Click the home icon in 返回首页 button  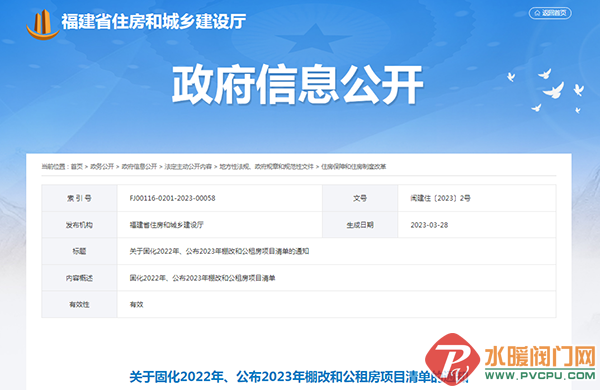[x=537, y=13]
